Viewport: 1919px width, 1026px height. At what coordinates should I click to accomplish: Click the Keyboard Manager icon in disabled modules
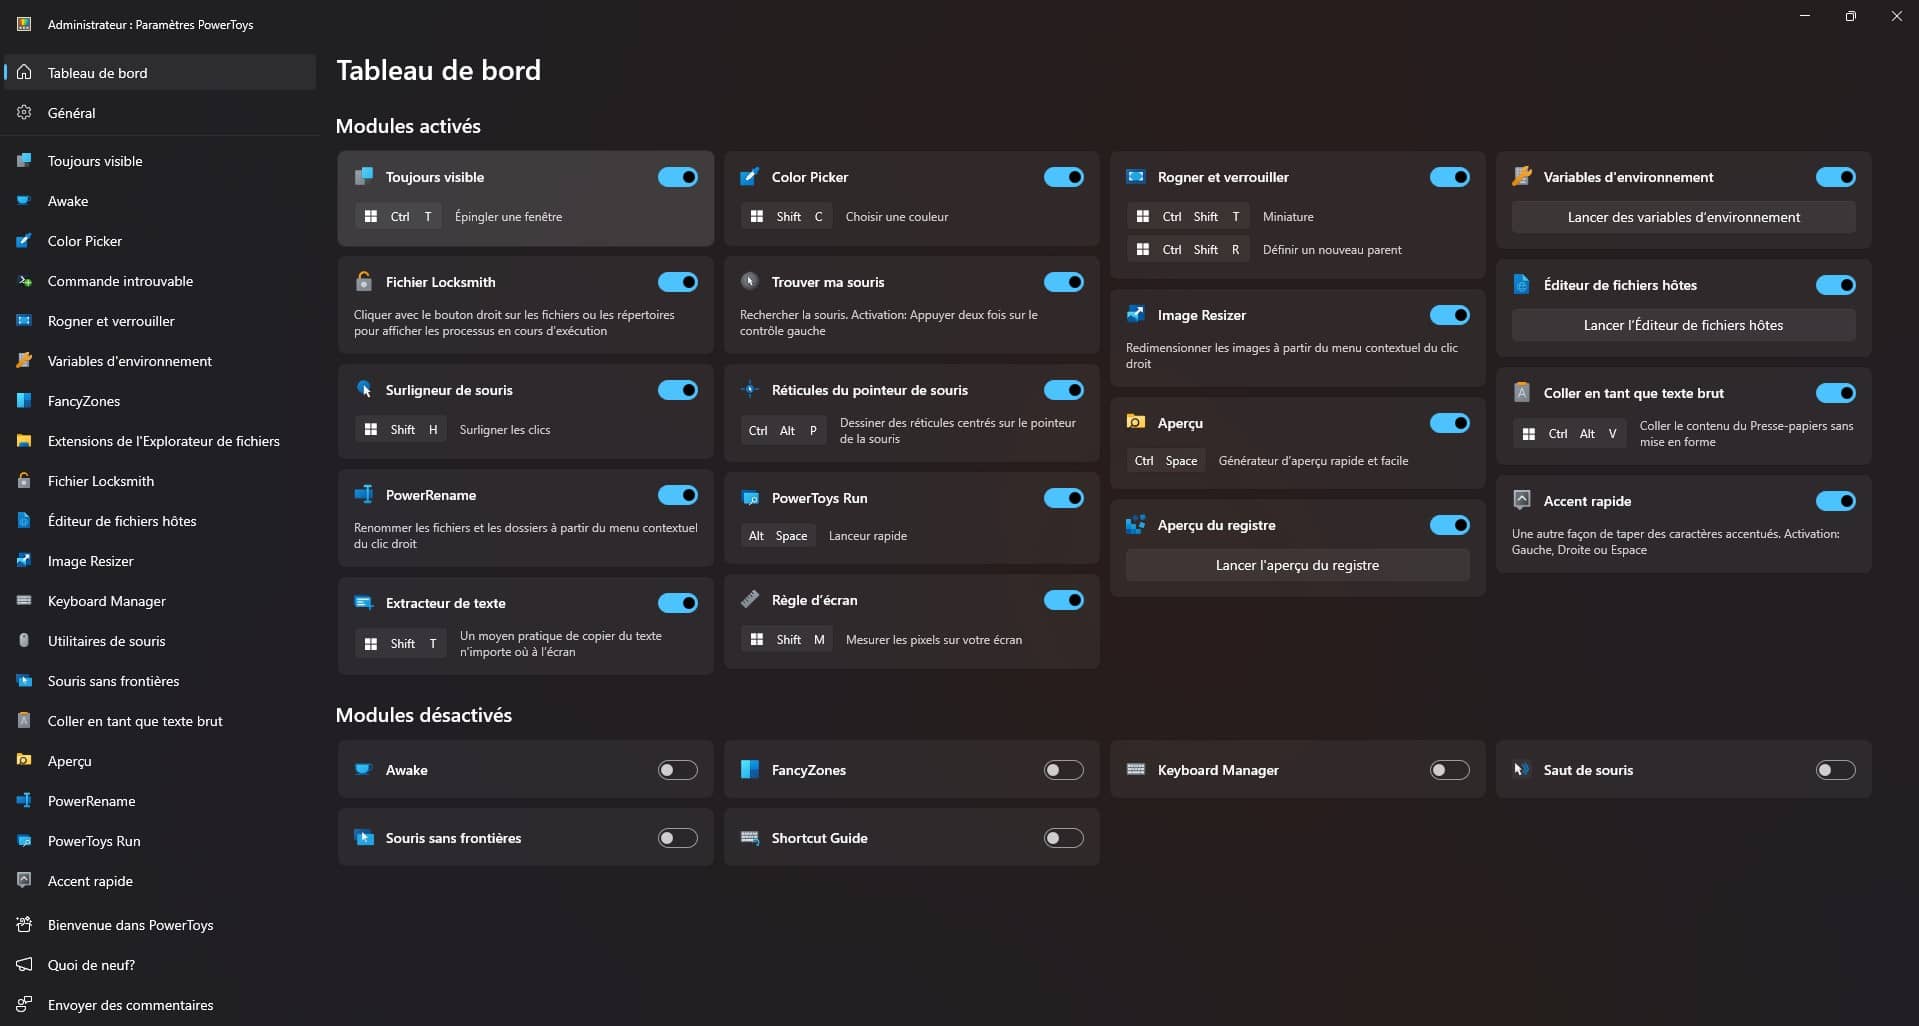[x=1136, y=770]
